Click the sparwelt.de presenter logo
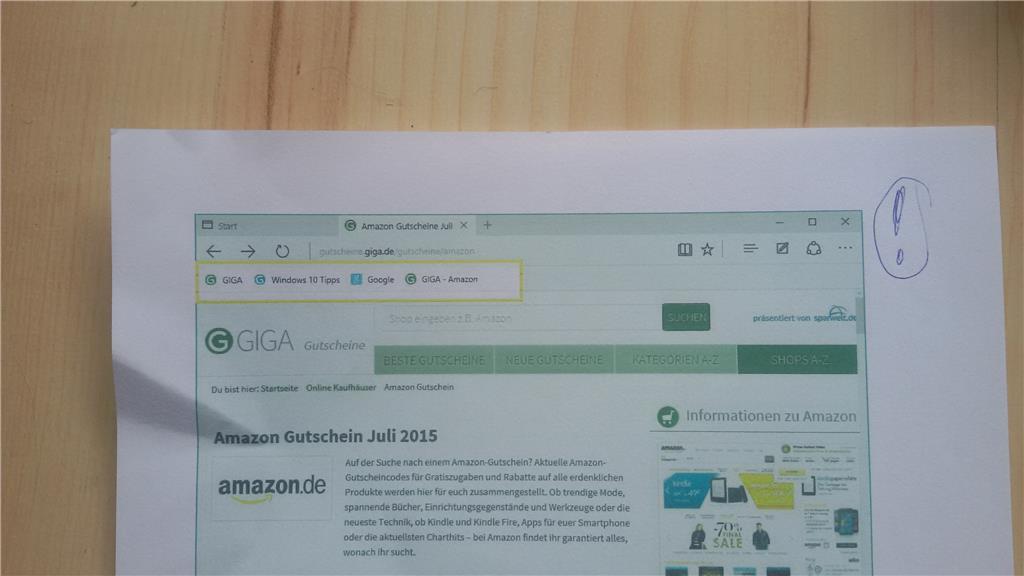This screenshot has height=576, width=1024. (835, 315)
